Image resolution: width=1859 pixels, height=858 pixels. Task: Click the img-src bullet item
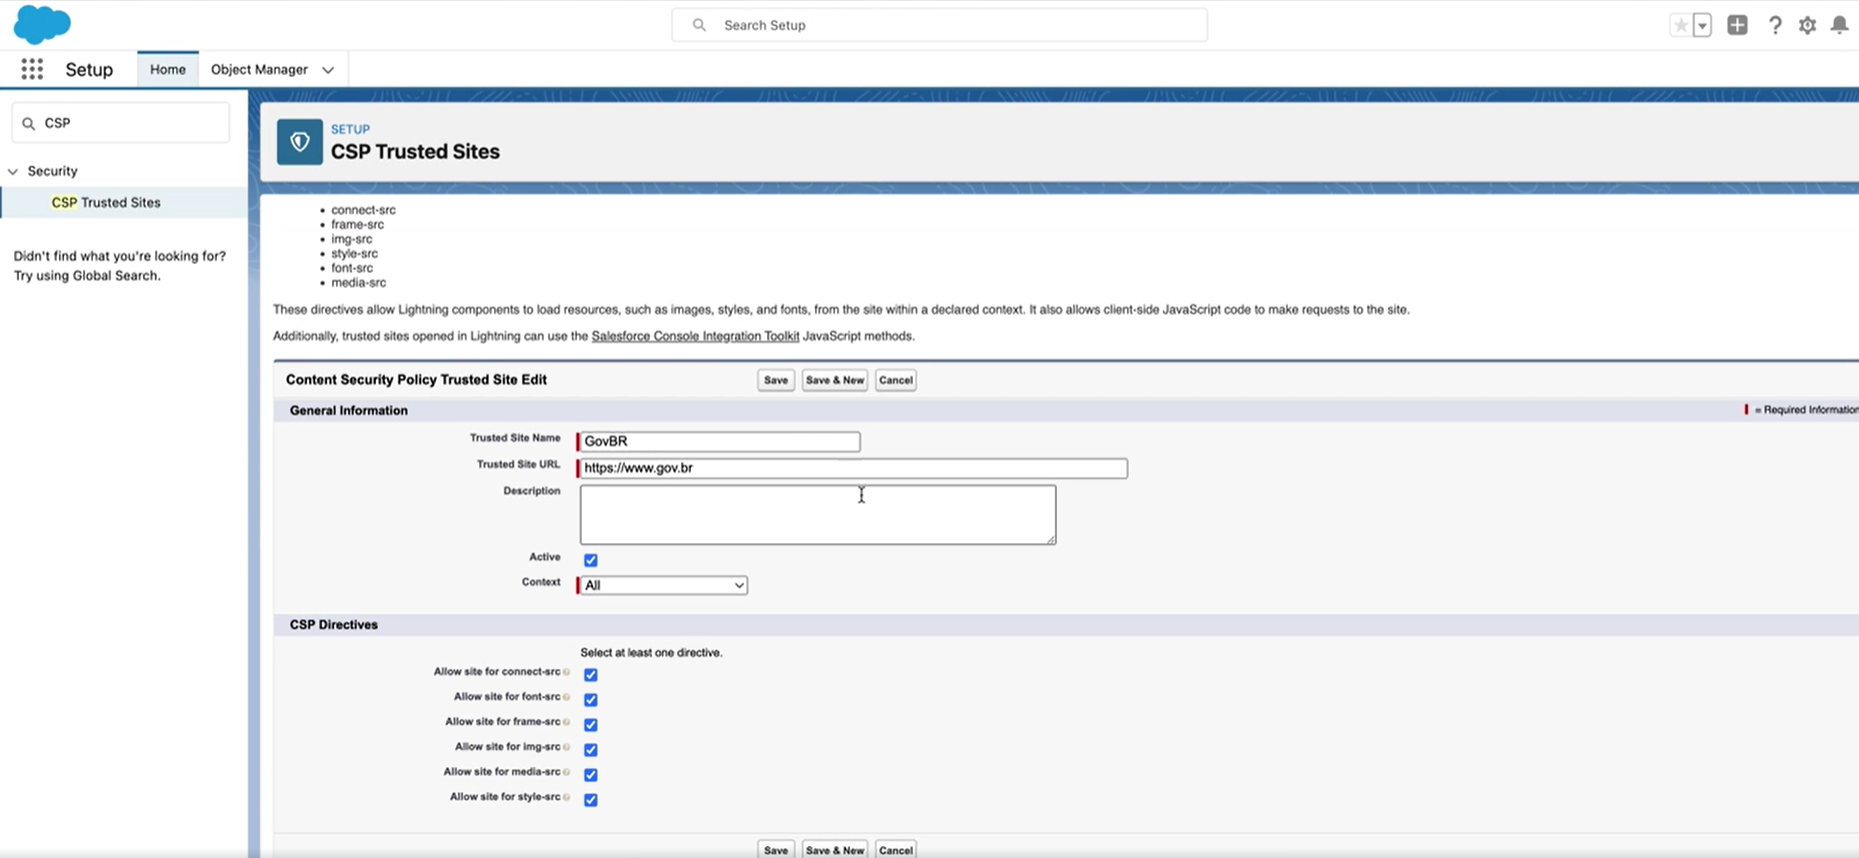pos(352,239)
